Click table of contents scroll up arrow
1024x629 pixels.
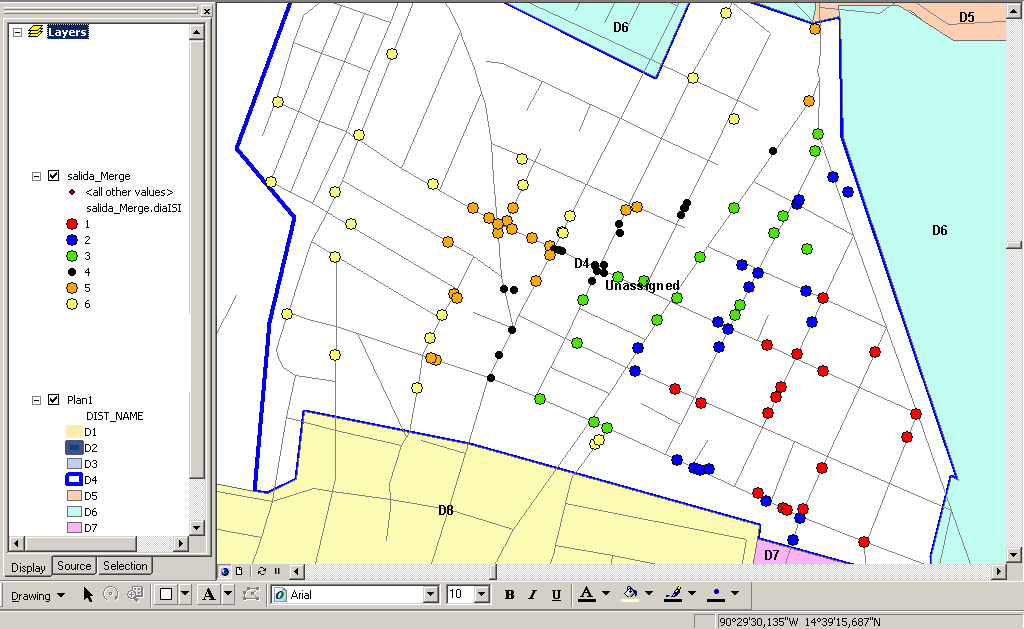[197, 32]
